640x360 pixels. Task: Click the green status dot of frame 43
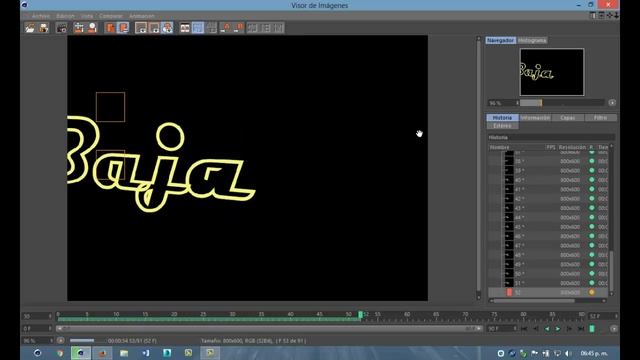(x=591, y=208)
